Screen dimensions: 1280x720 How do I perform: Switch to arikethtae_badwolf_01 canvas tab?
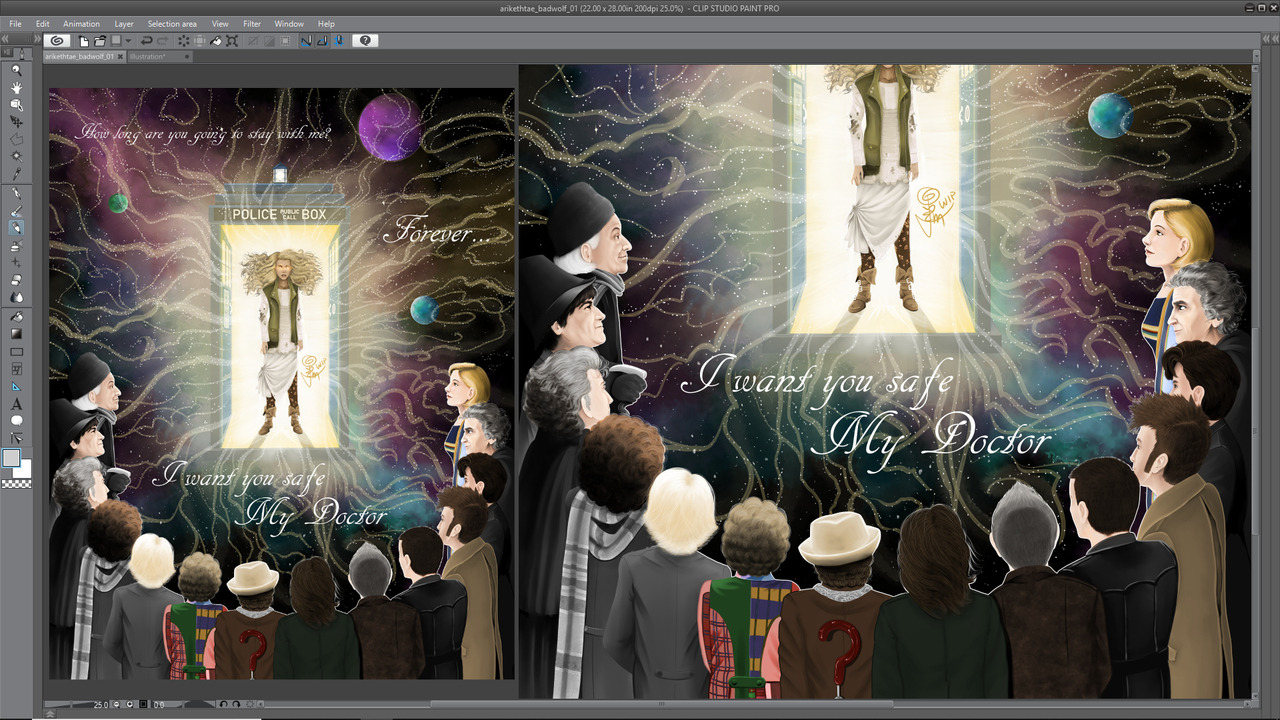(x=79, y=57)
